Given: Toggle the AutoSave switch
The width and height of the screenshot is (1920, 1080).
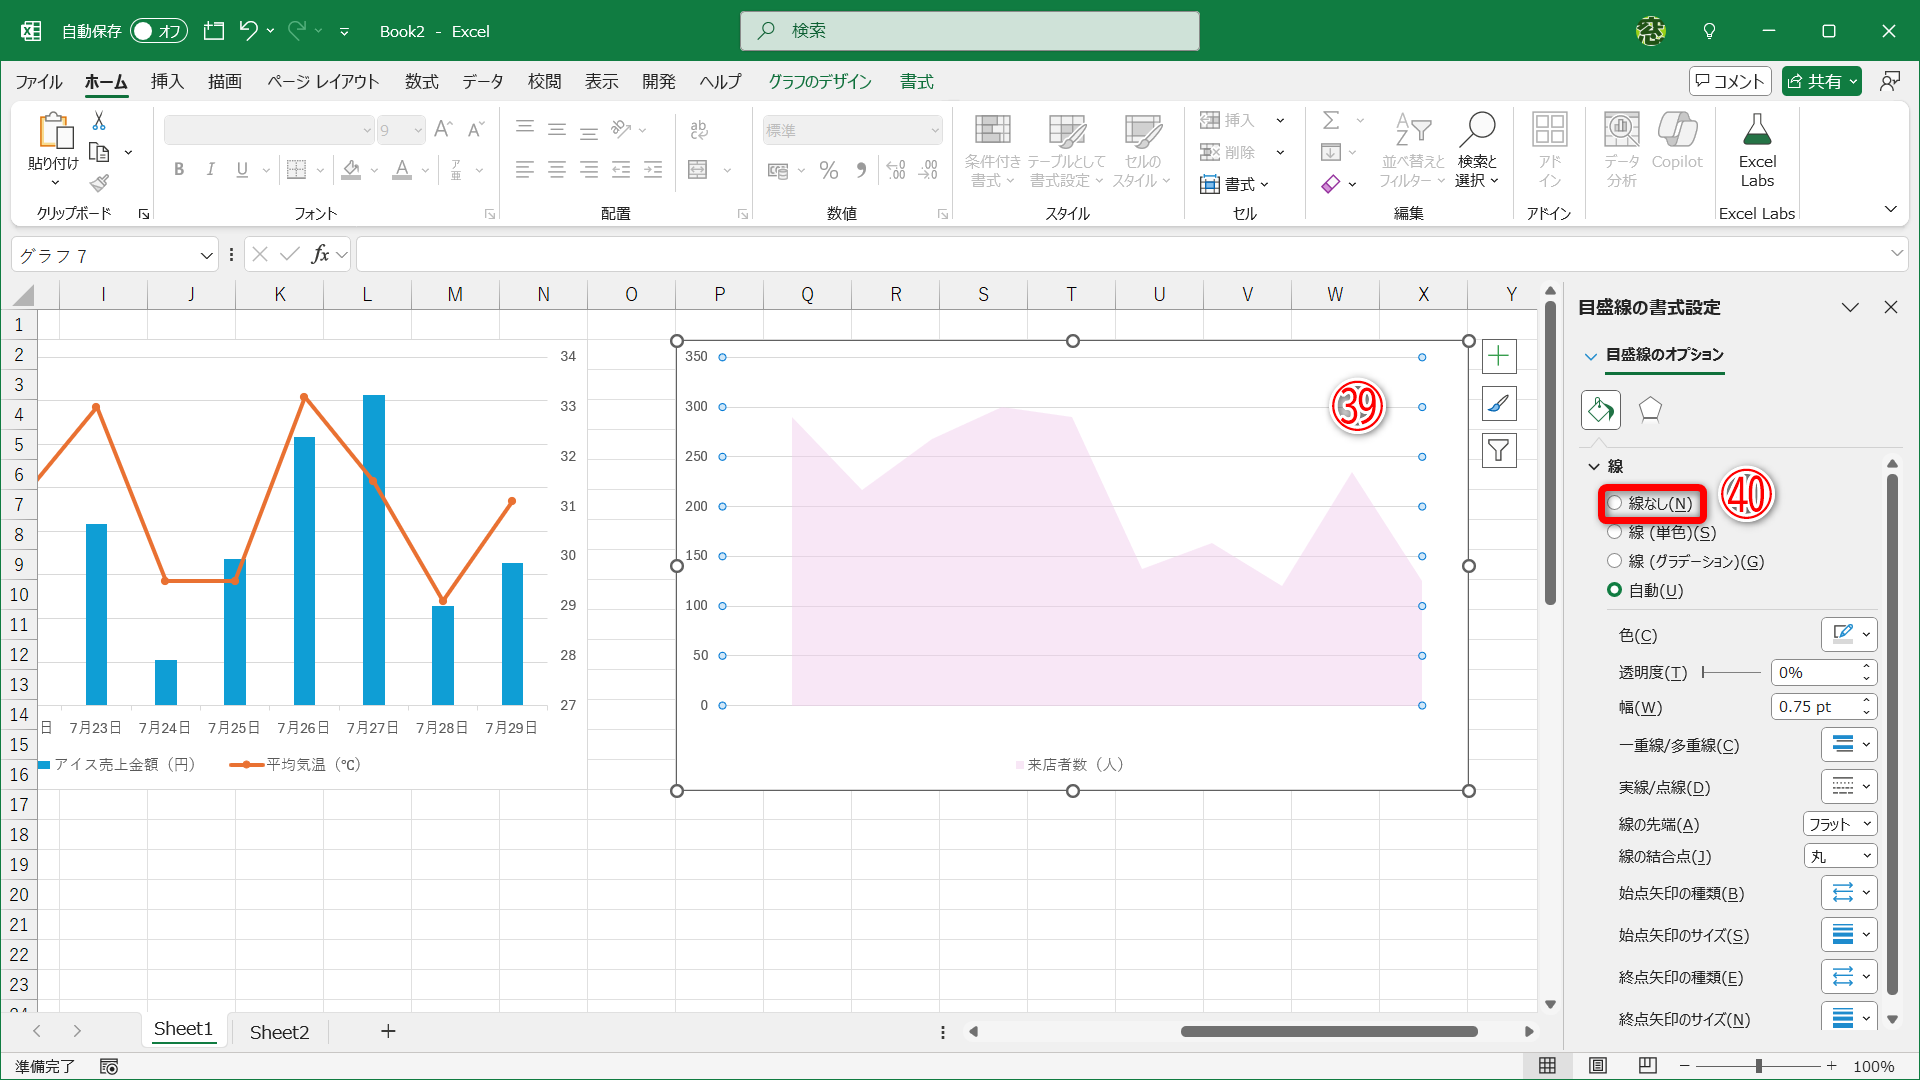Looking at the screenshot, I should 158,31.
